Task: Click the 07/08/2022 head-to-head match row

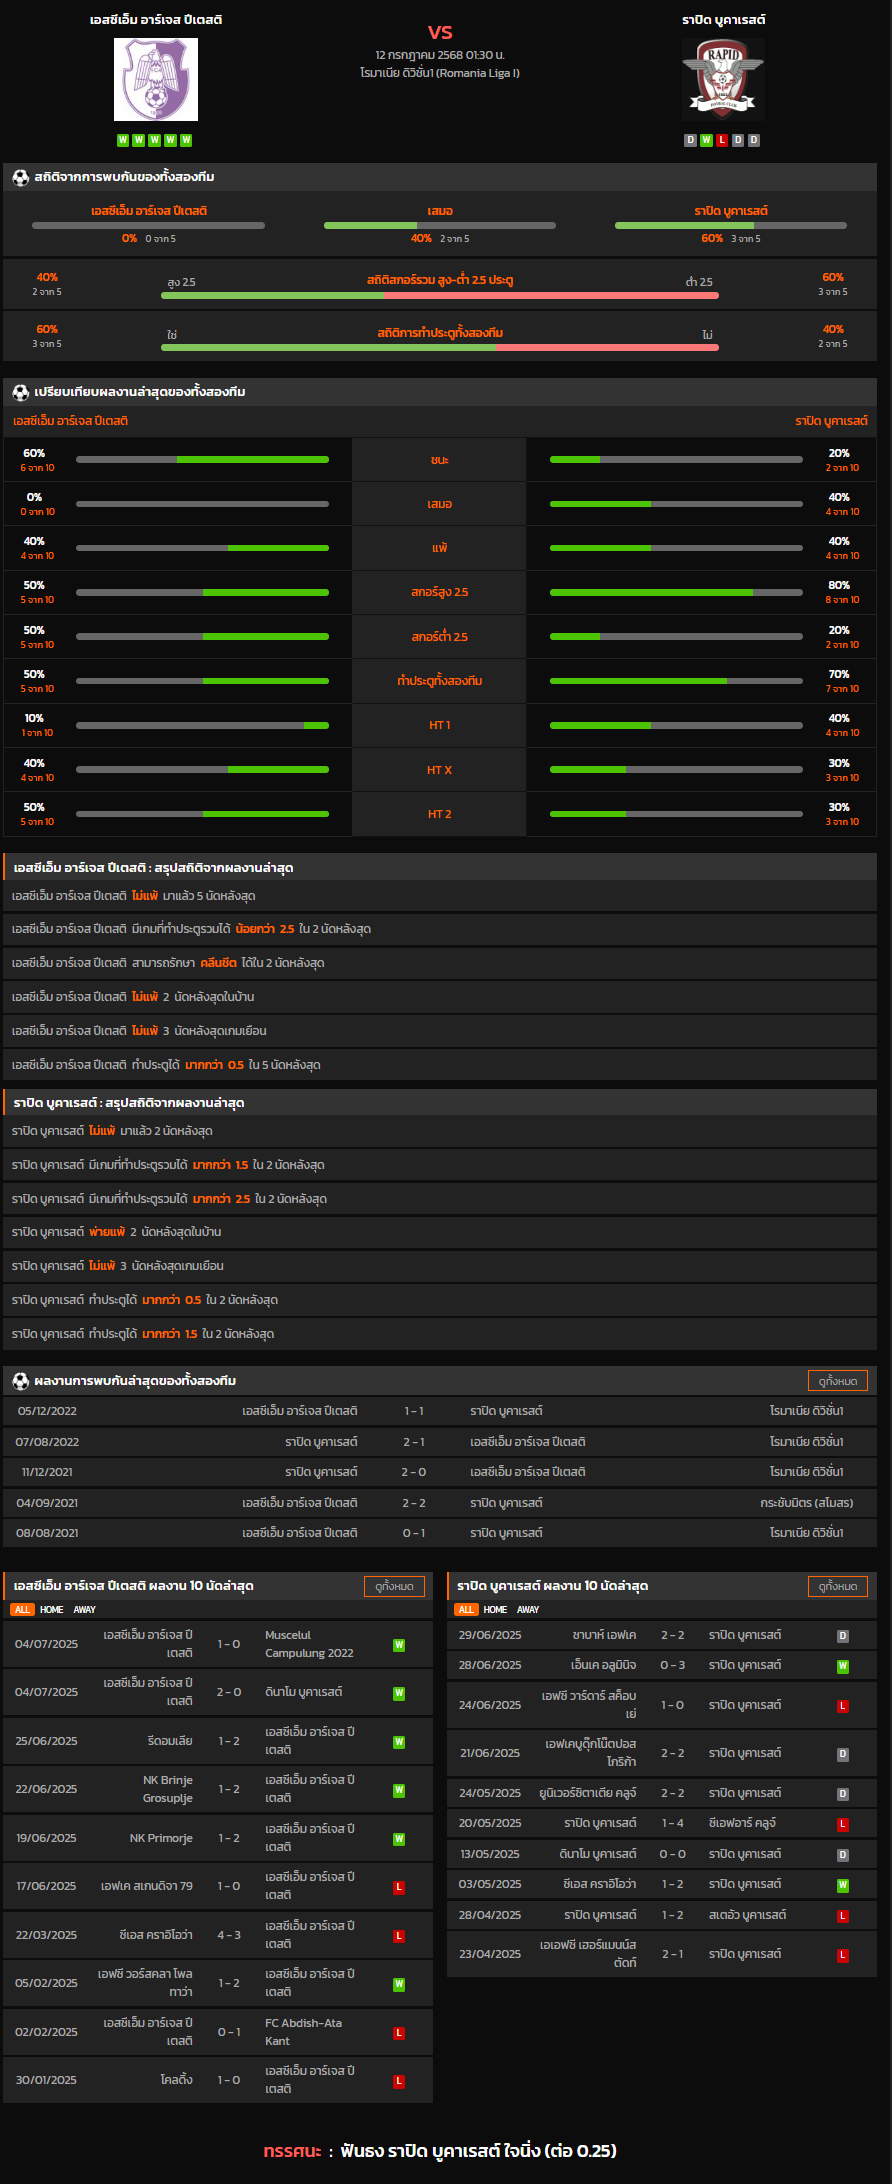Action: pyautogui.click(x=440, y=1442)
